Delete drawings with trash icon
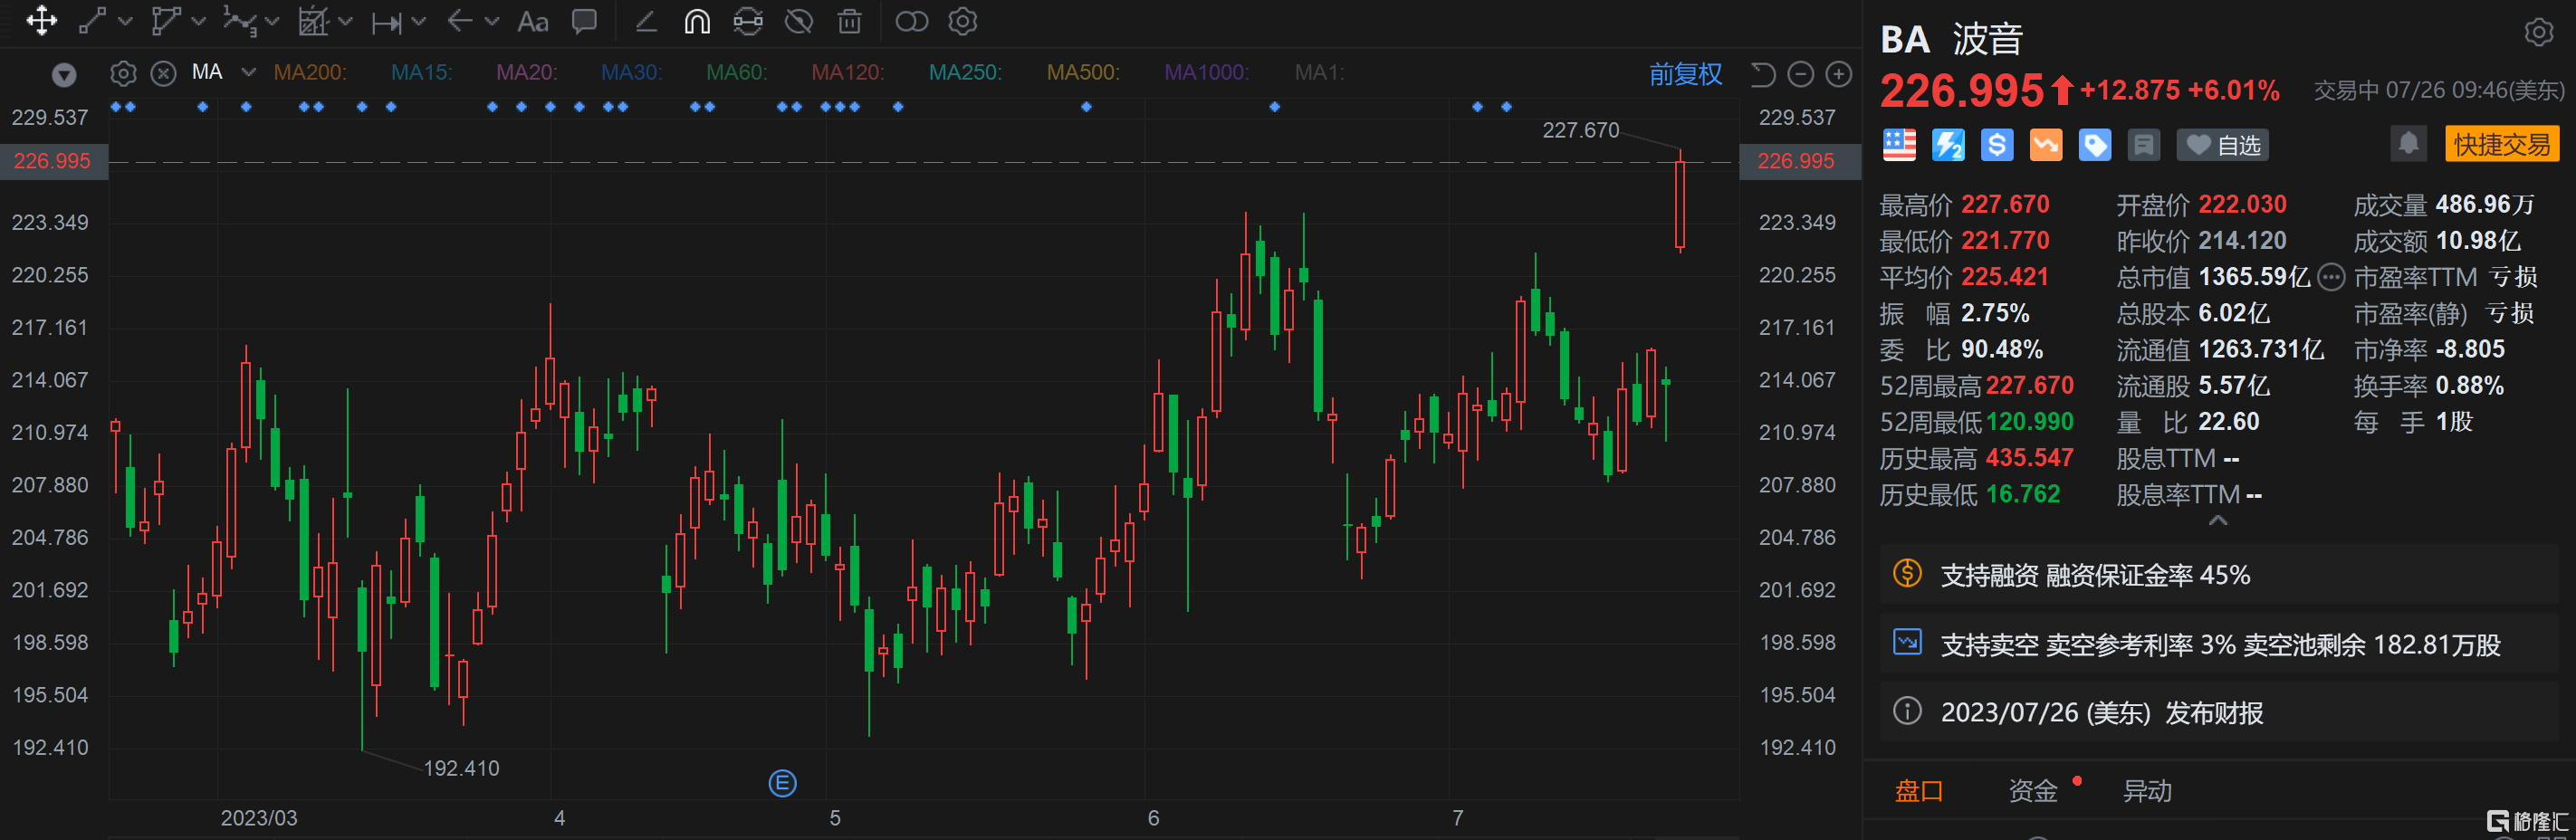Viewport: 2576px width, 840px height. [x=849, y=21]
